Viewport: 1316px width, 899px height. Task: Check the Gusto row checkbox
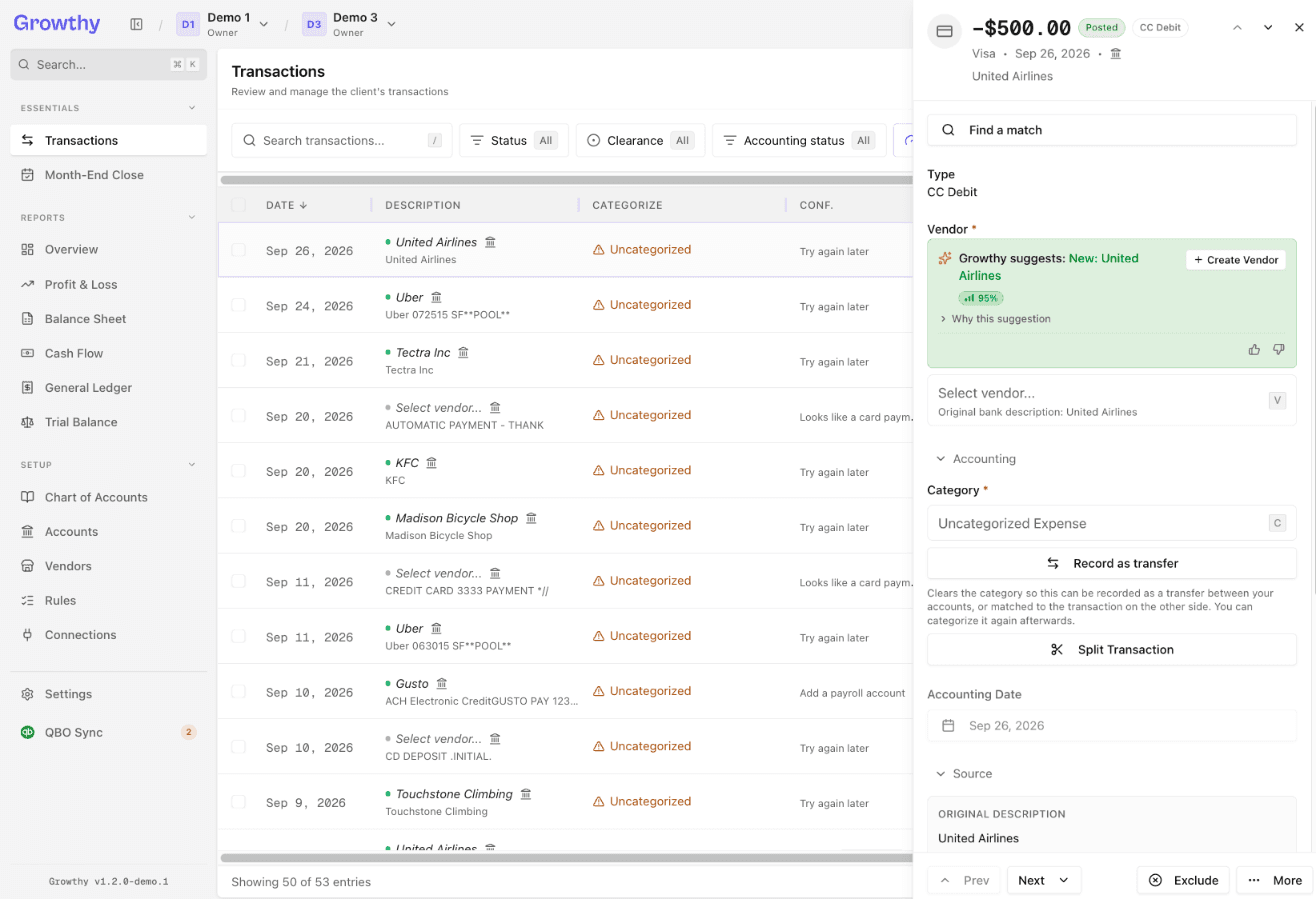pos(238,692)
